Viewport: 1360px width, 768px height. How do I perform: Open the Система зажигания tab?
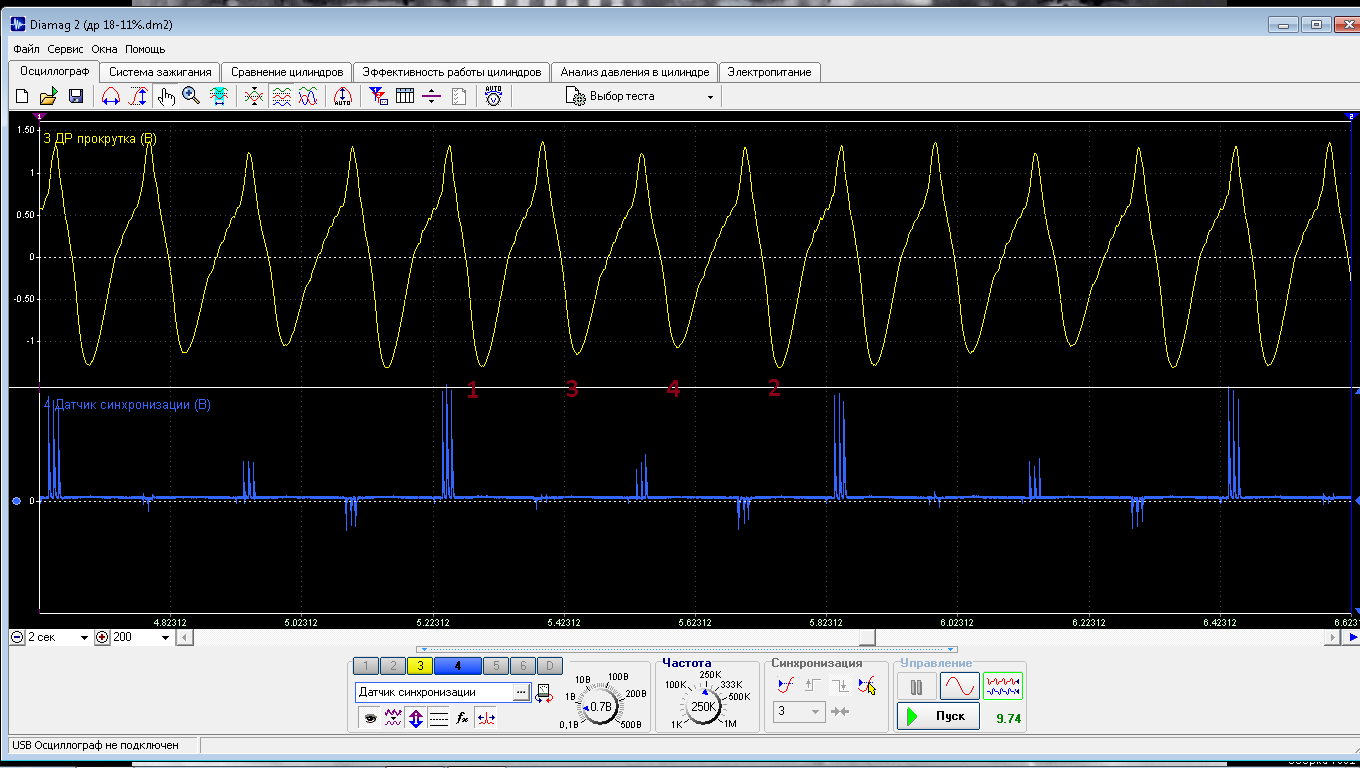[x=160, y=72]
